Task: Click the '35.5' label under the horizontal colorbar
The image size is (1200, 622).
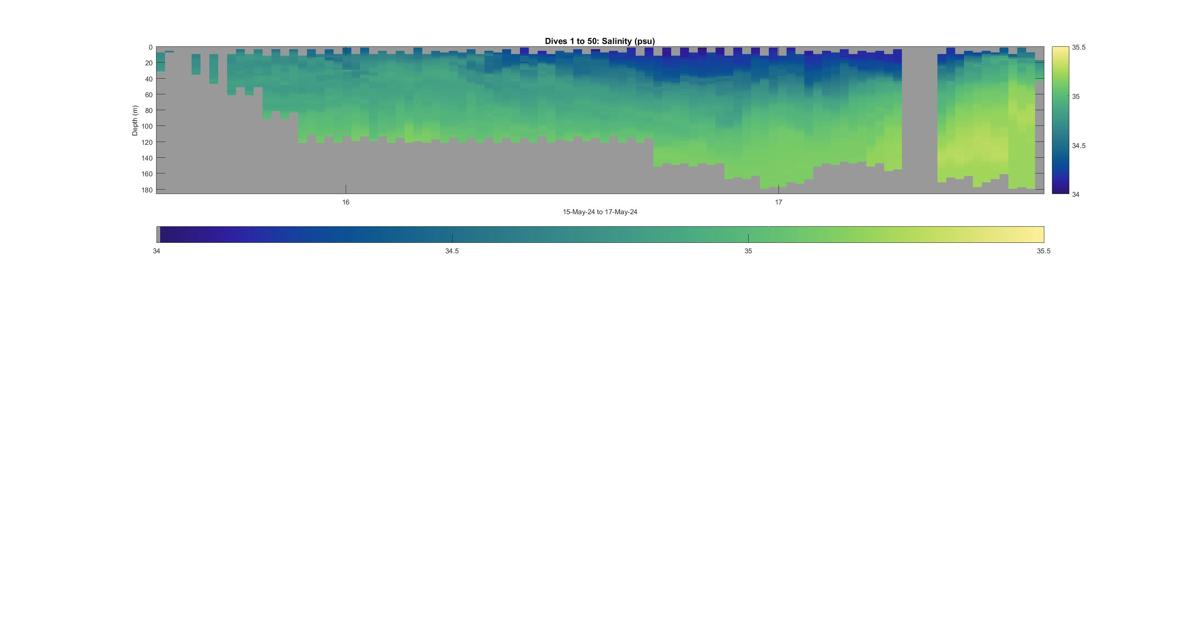Action: 1044,251
